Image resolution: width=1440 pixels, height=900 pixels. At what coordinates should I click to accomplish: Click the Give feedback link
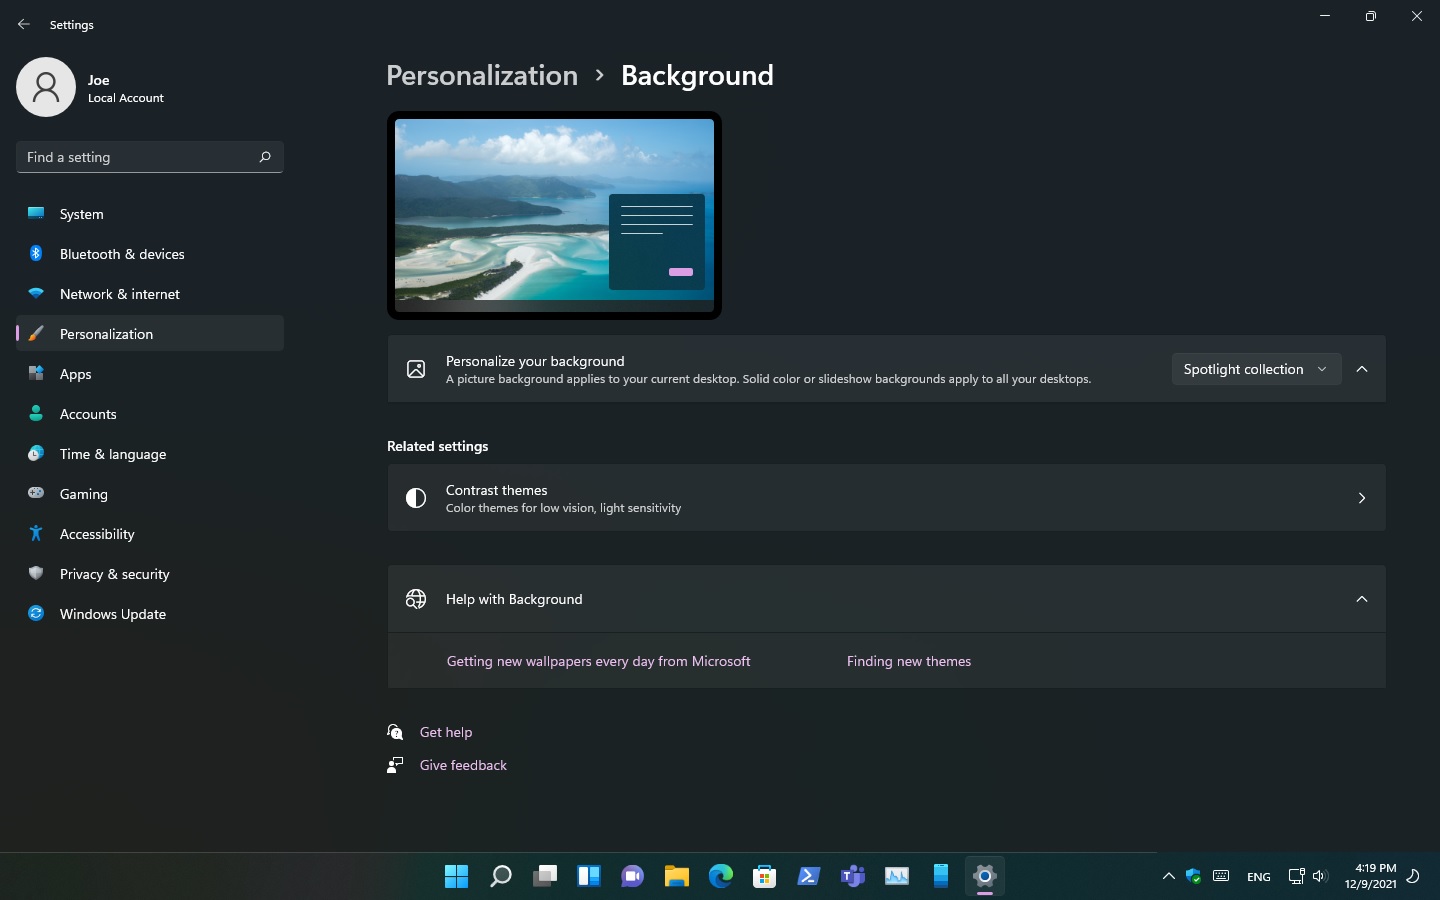click(462, 765)
